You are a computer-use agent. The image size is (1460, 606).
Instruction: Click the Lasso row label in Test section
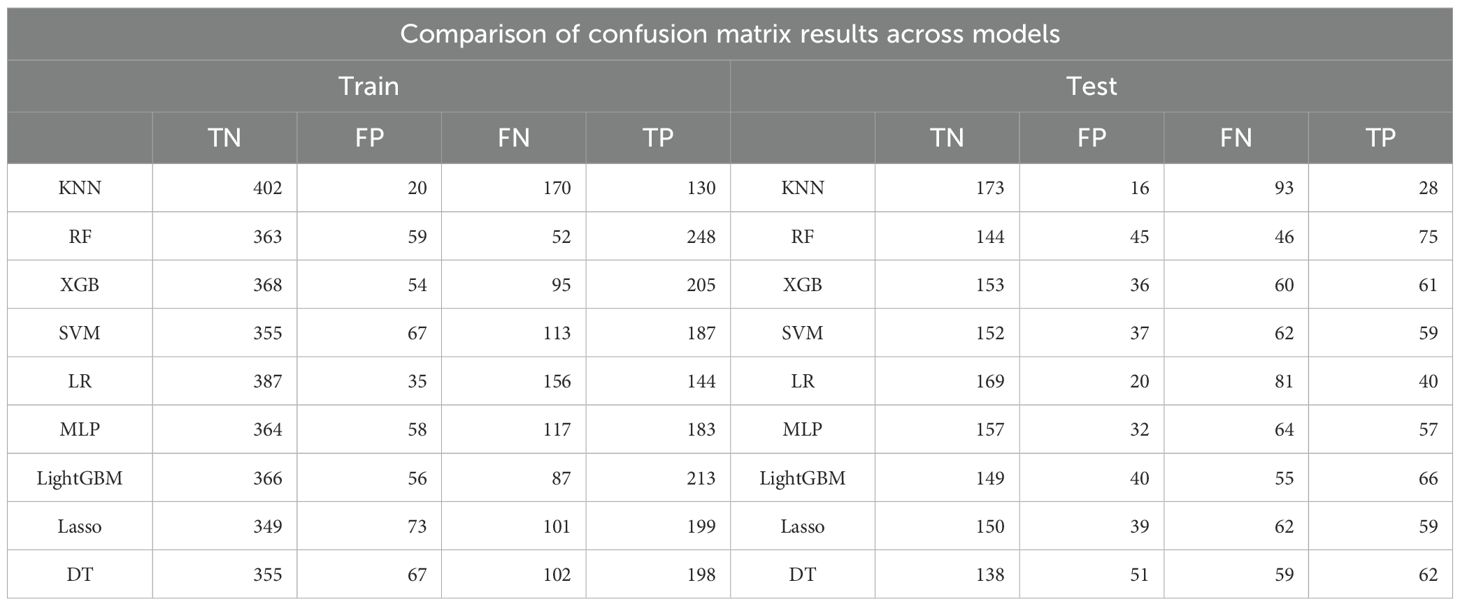tap(803, 527)
